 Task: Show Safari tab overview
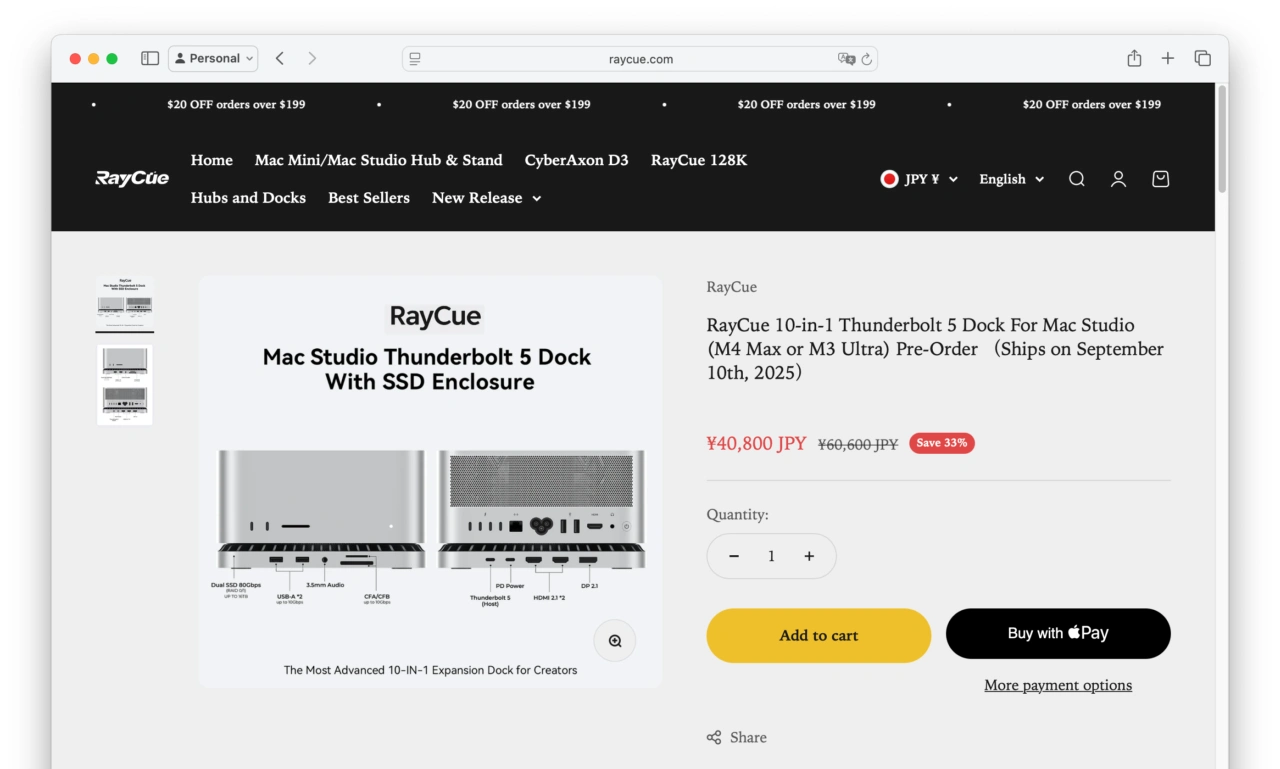click(1202, 59)
